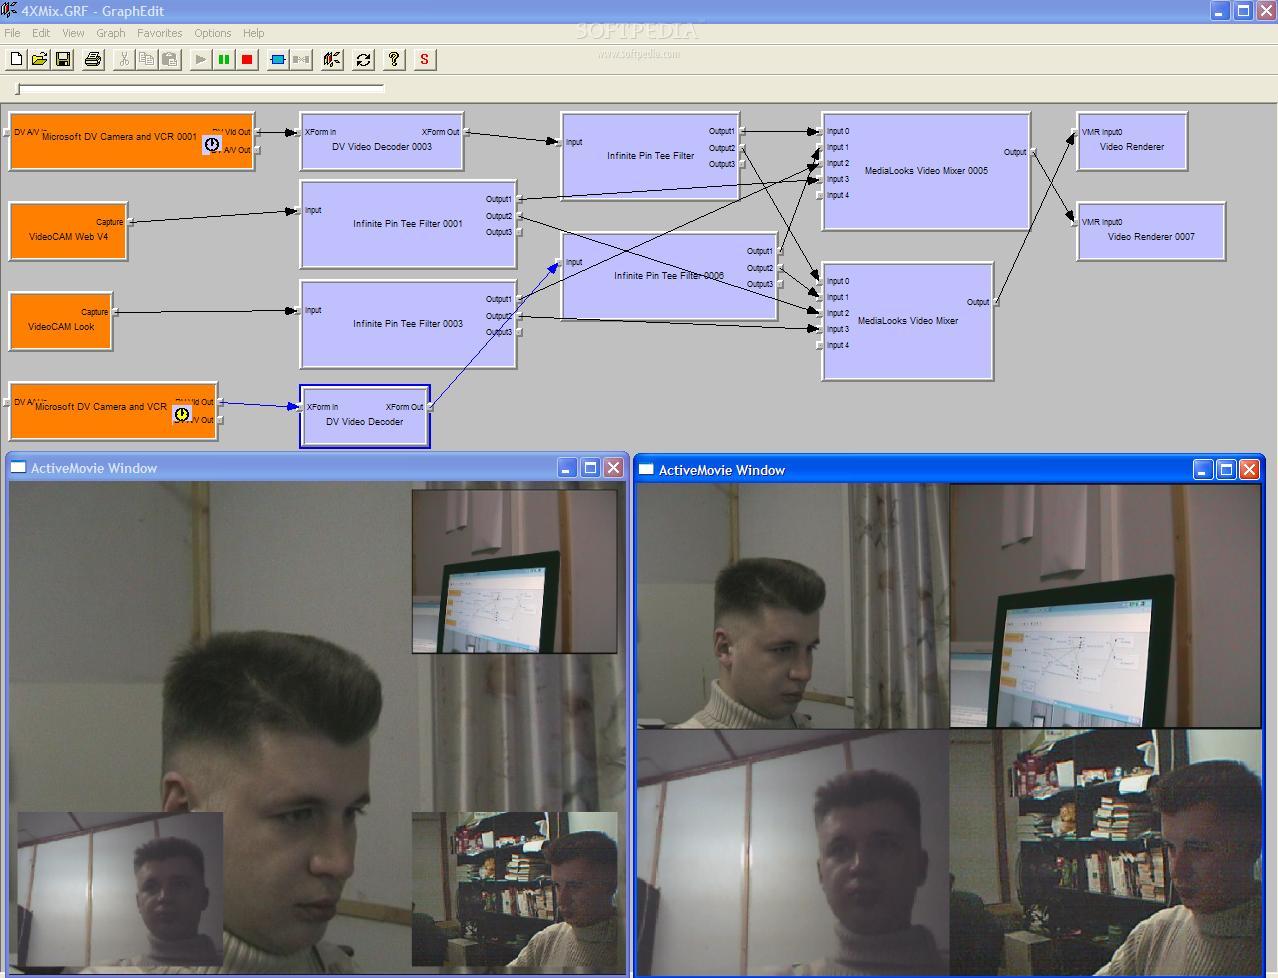Click left ActiveMovie Window title icon
The image size is (1278, 978).
pos(18,467)
